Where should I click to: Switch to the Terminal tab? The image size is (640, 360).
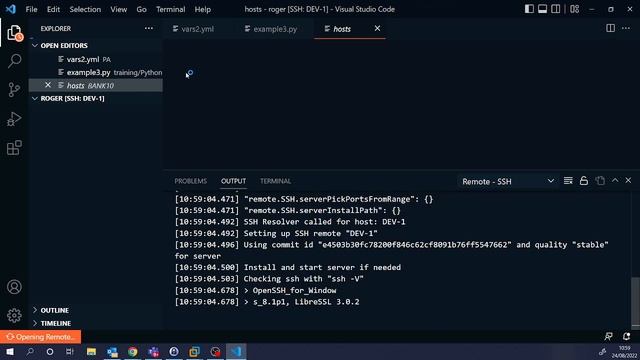tap(276, 181)
